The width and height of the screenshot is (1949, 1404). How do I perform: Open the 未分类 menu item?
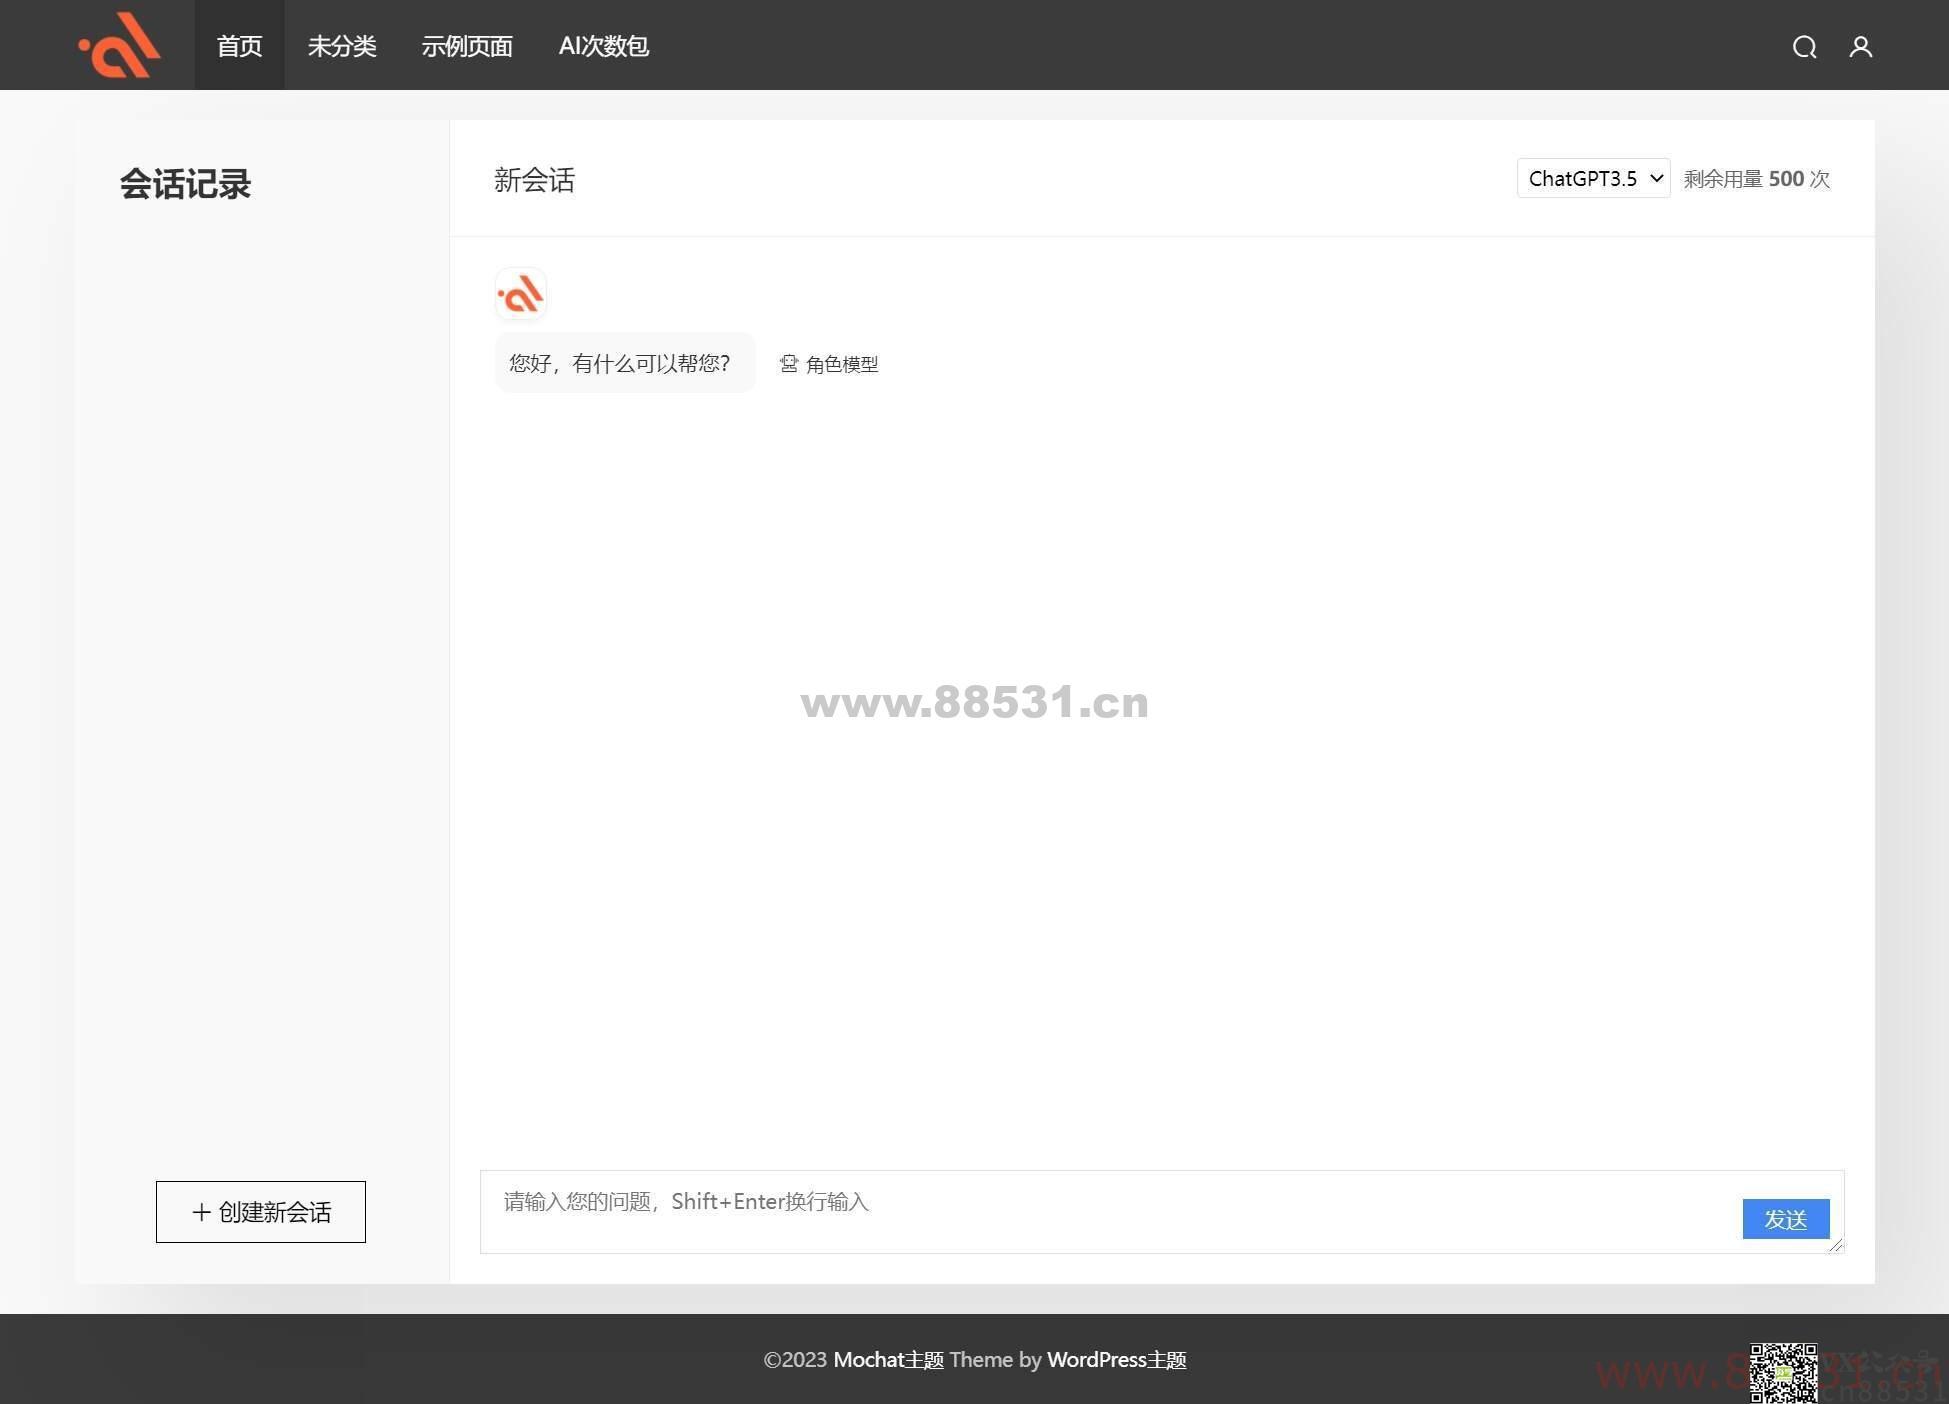pos(342,46)
